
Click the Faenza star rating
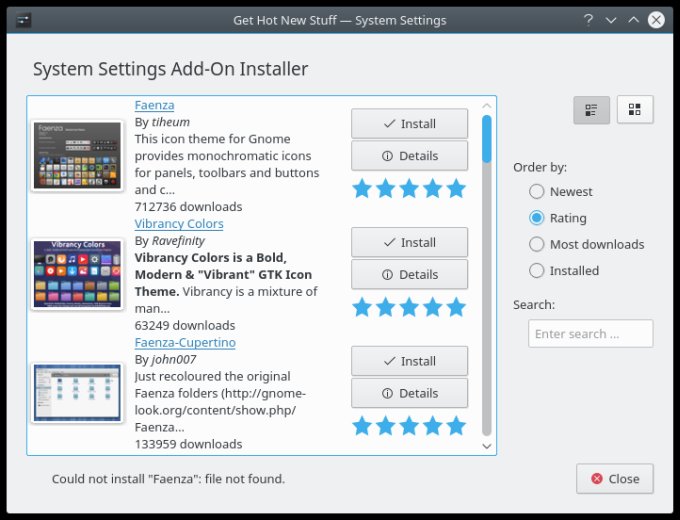pos(409,188)
